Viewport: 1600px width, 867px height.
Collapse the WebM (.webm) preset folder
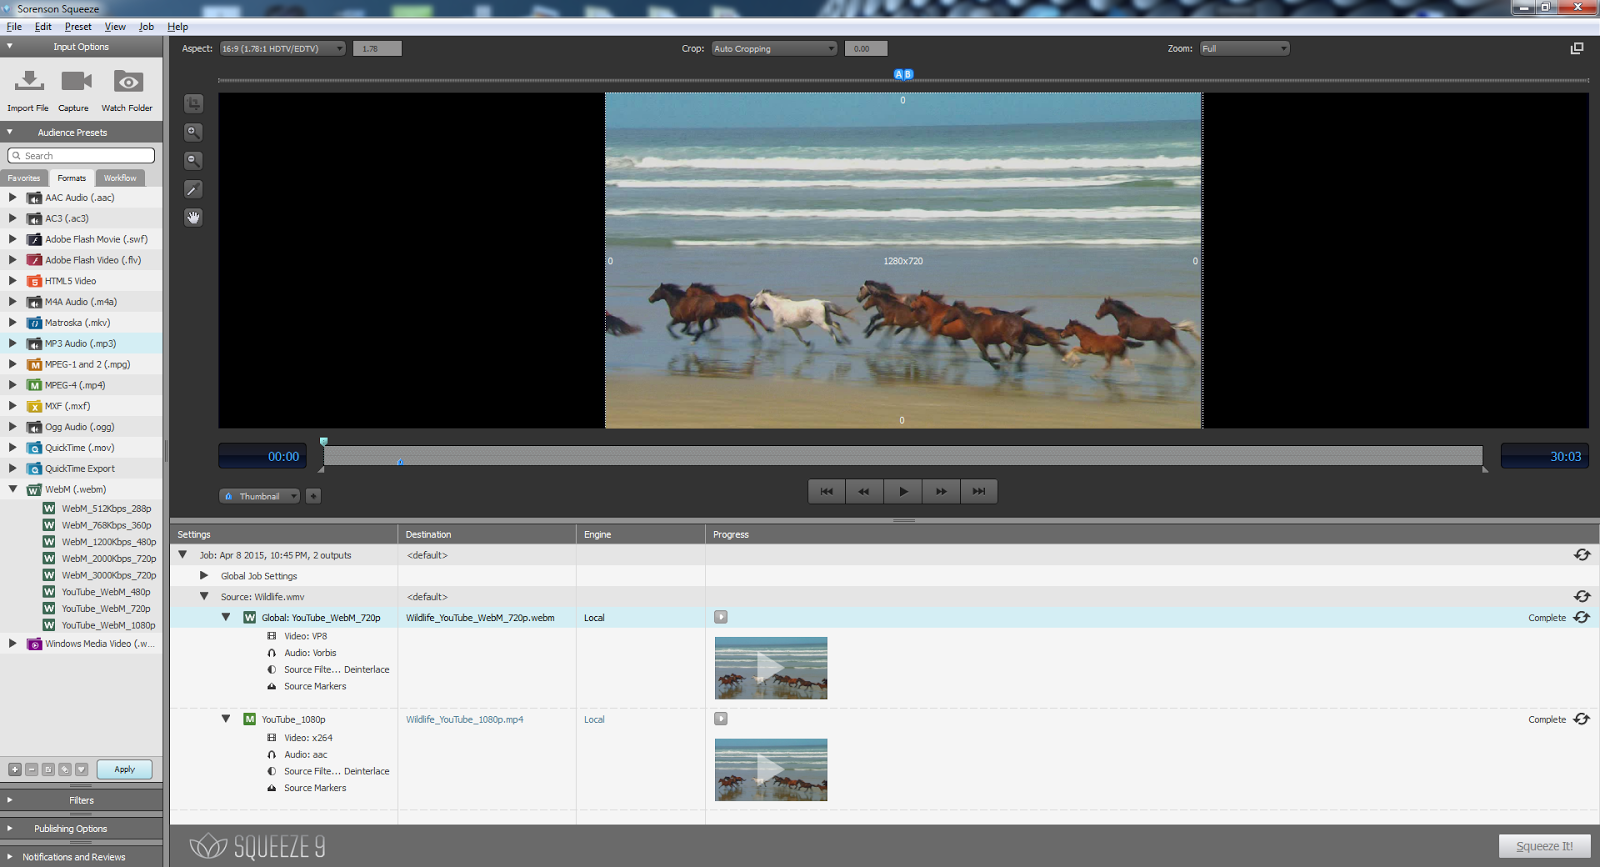(13, 489)
